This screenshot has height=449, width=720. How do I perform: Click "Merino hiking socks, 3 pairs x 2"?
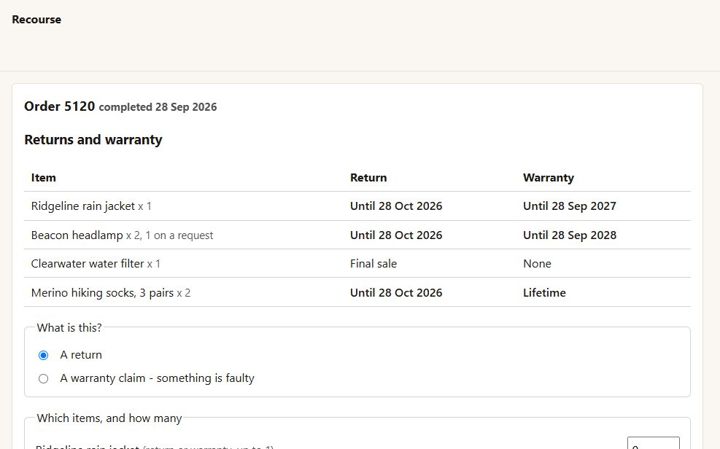pos(111,292)
